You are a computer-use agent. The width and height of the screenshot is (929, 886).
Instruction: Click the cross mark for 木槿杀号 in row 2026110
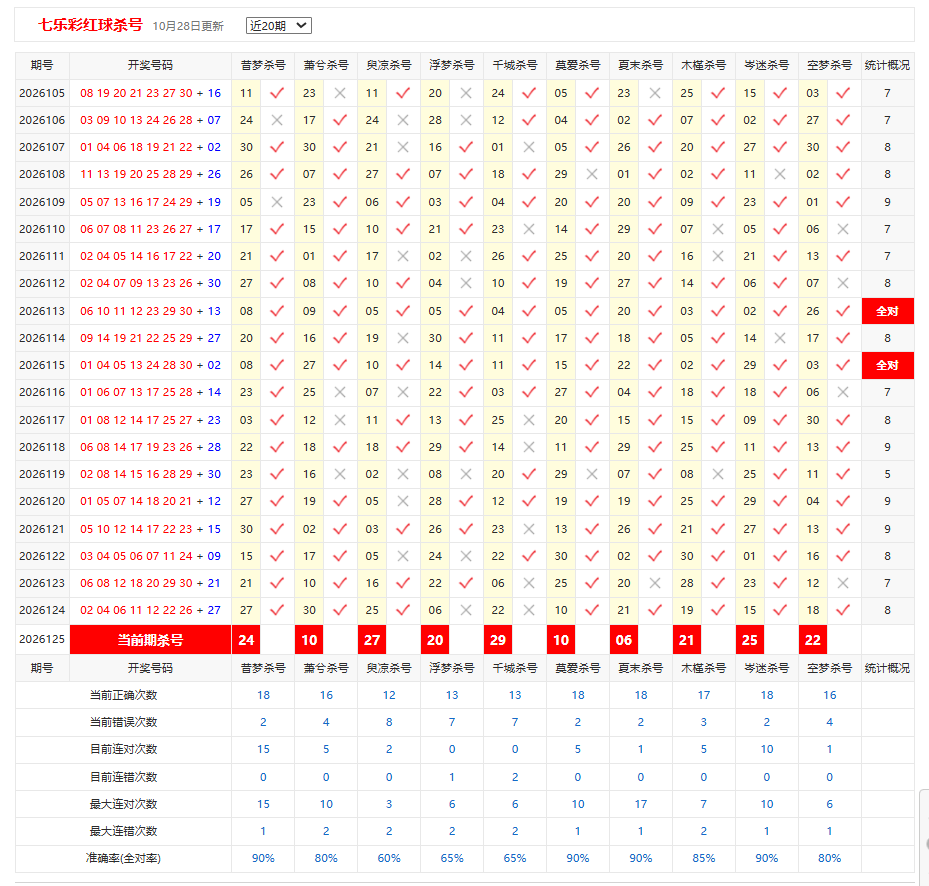(717, 229)
